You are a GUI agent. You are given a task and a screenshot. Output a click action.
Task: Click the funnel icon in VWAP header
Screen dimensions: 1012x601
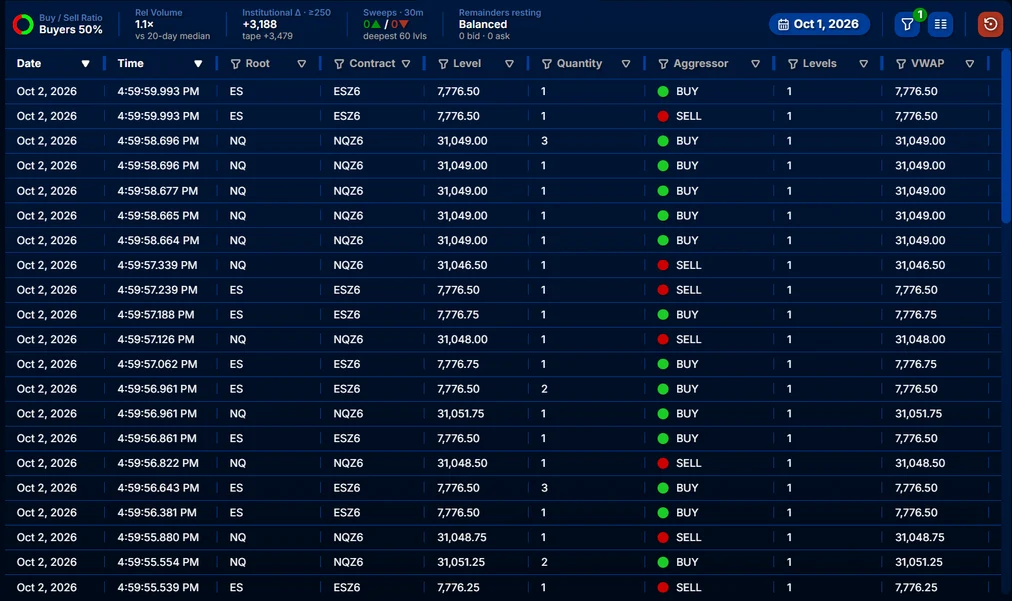901,64
